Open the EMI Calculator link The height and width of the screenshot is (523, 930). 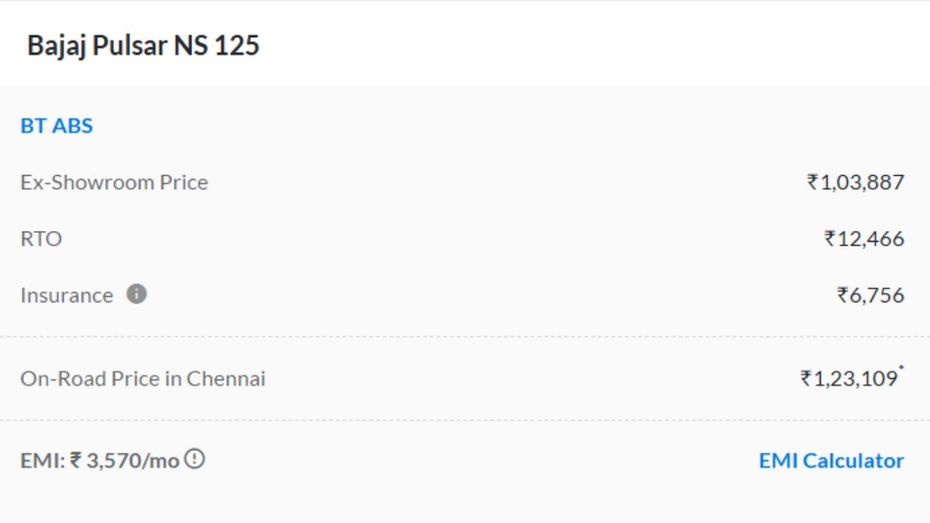[x=831, y=461]
